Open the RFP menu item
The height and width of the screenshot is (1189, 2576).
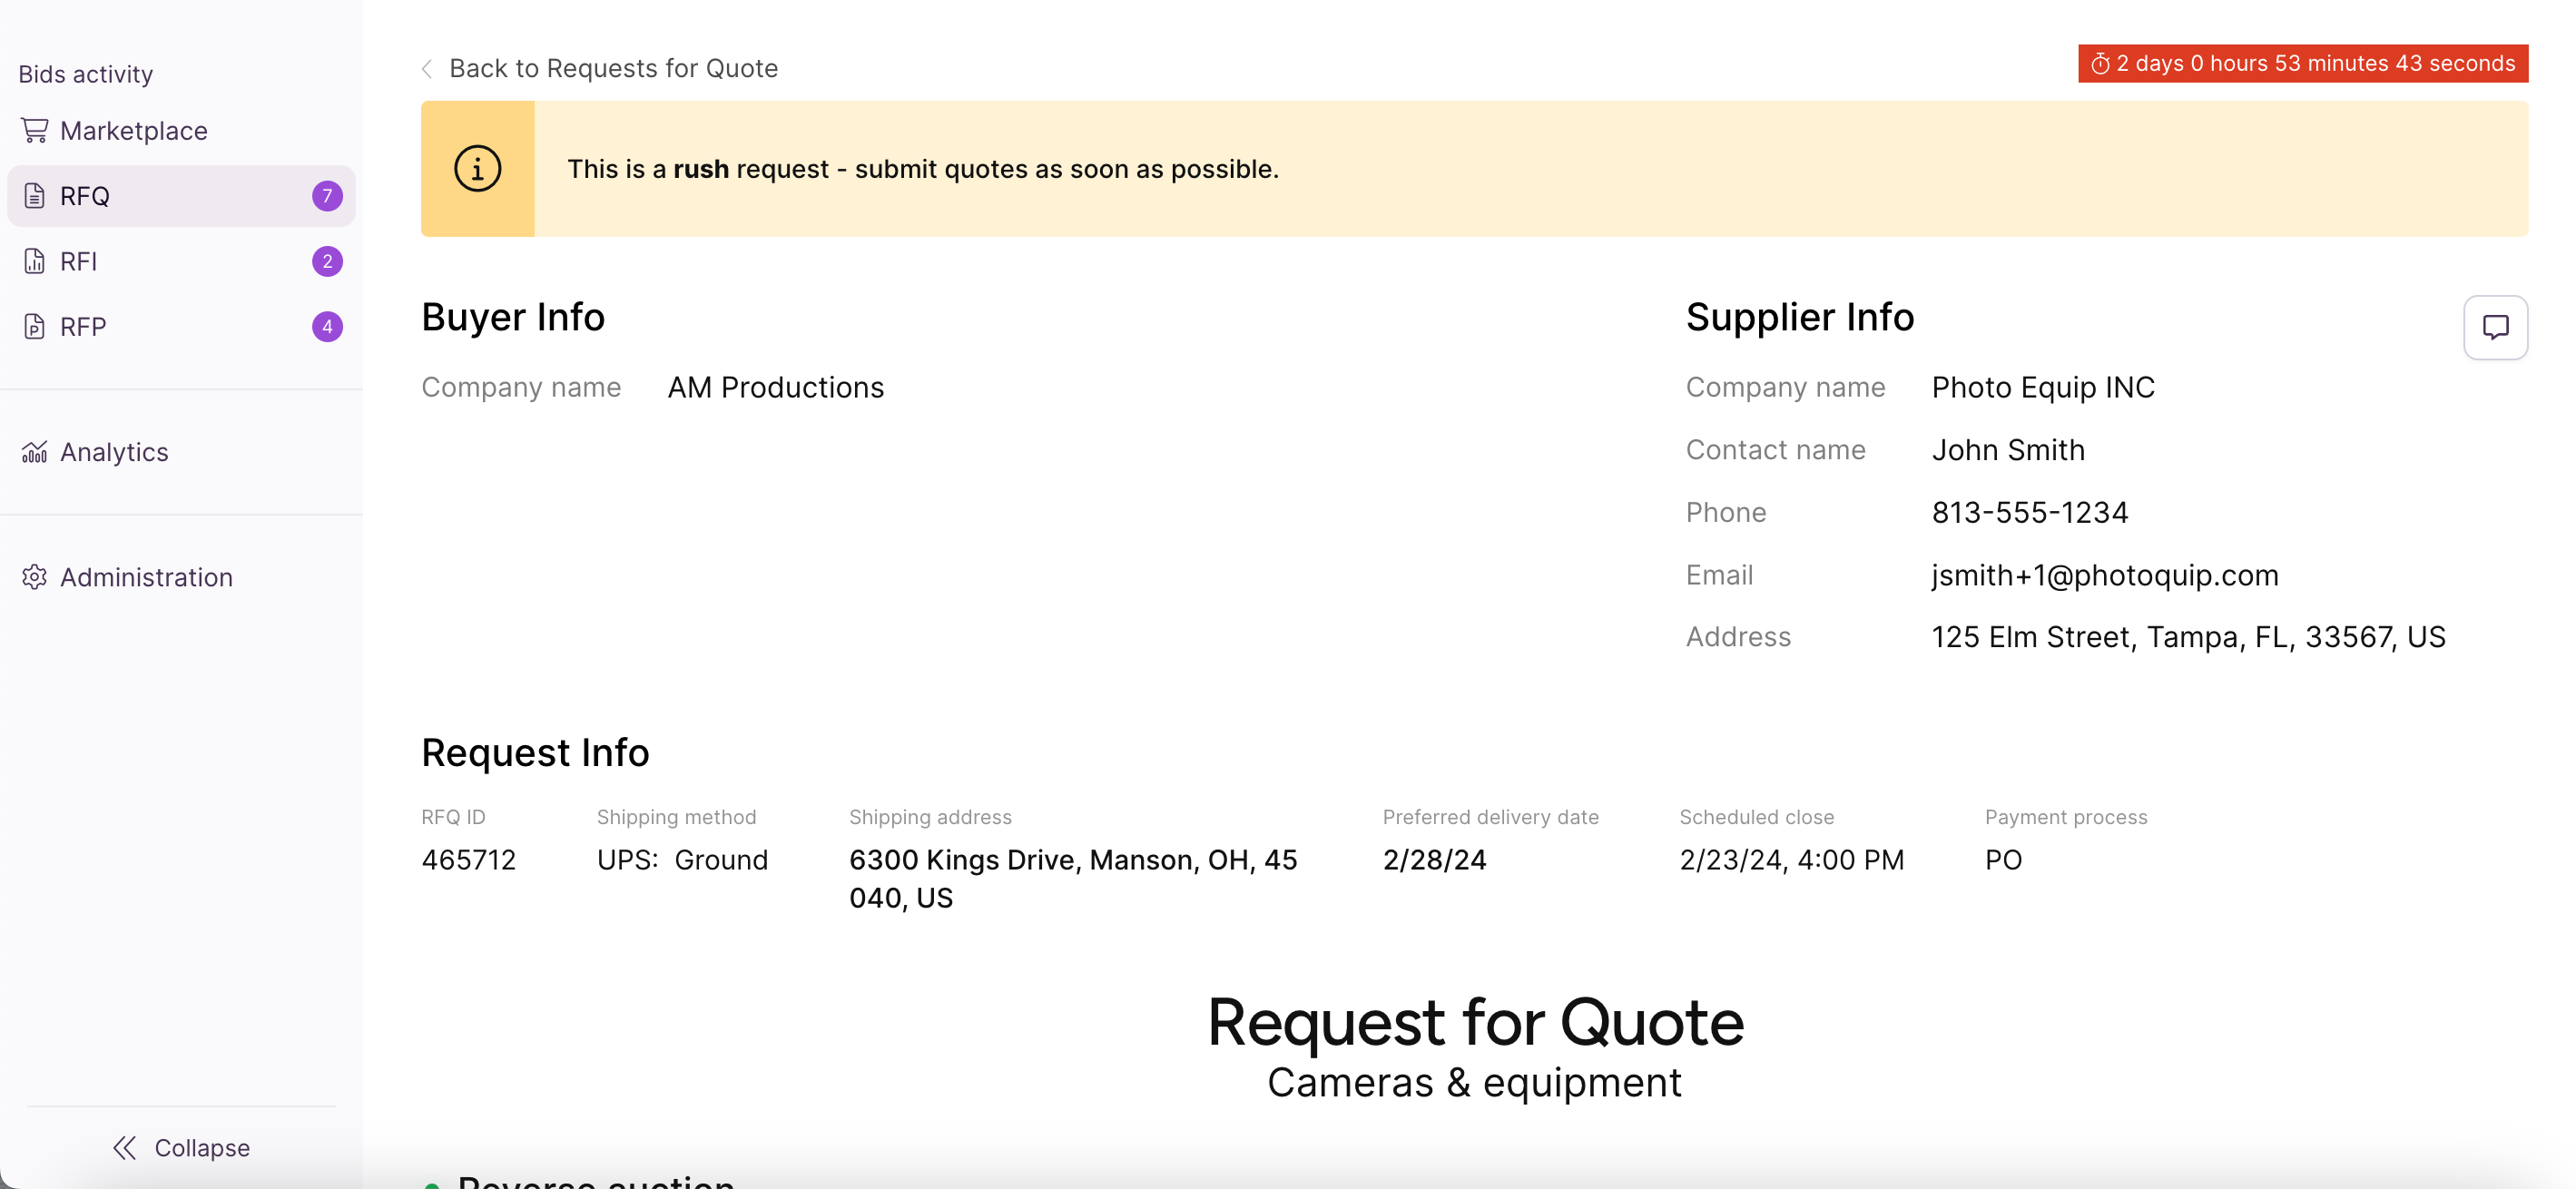pyautogui.click(x=83, y=327)
